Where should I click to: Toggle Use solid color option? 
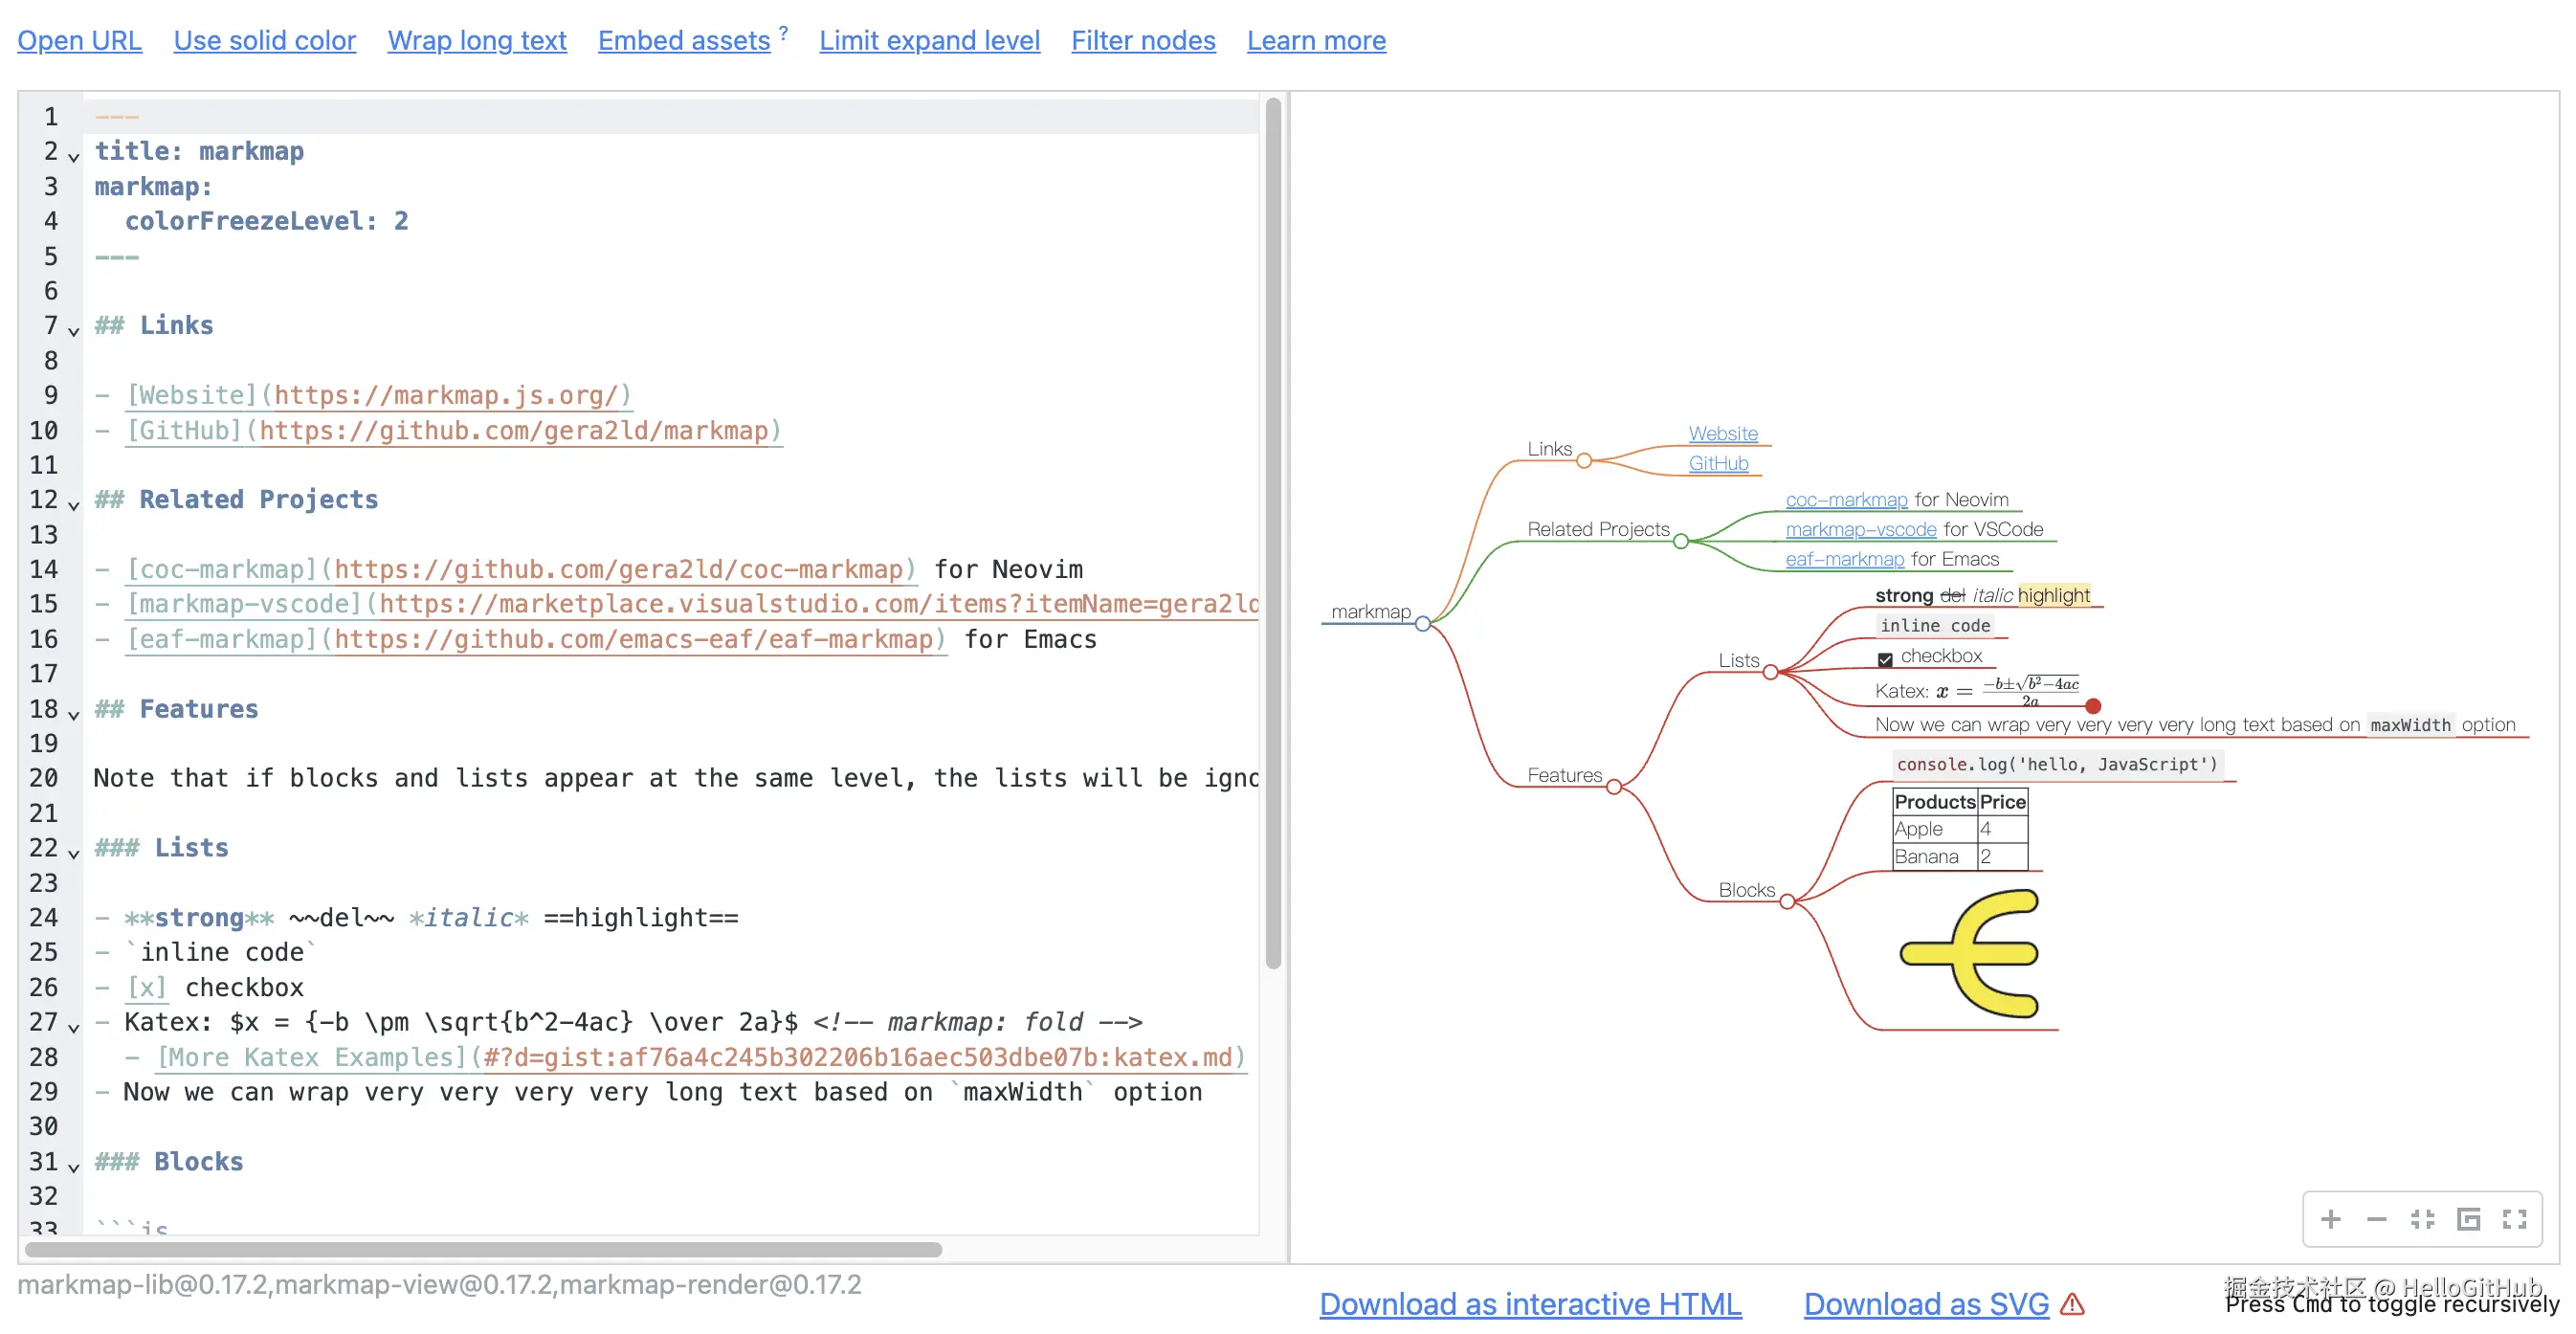coord(264,40)
